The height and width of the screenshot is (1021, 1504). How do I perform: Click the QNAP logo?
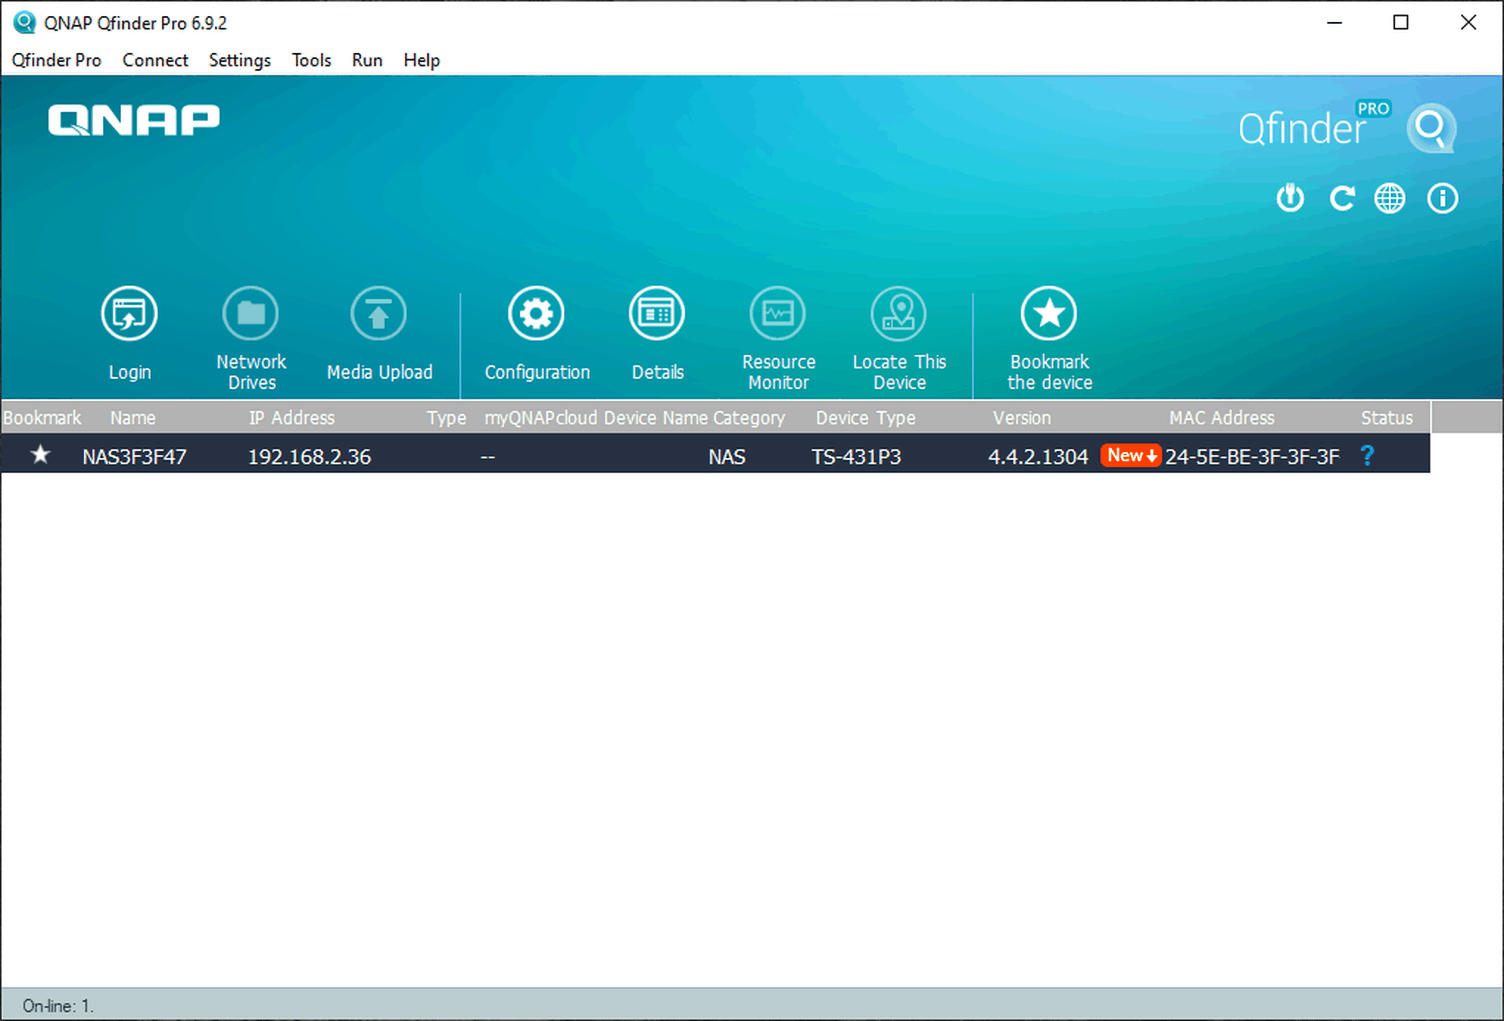coord(134,120)
